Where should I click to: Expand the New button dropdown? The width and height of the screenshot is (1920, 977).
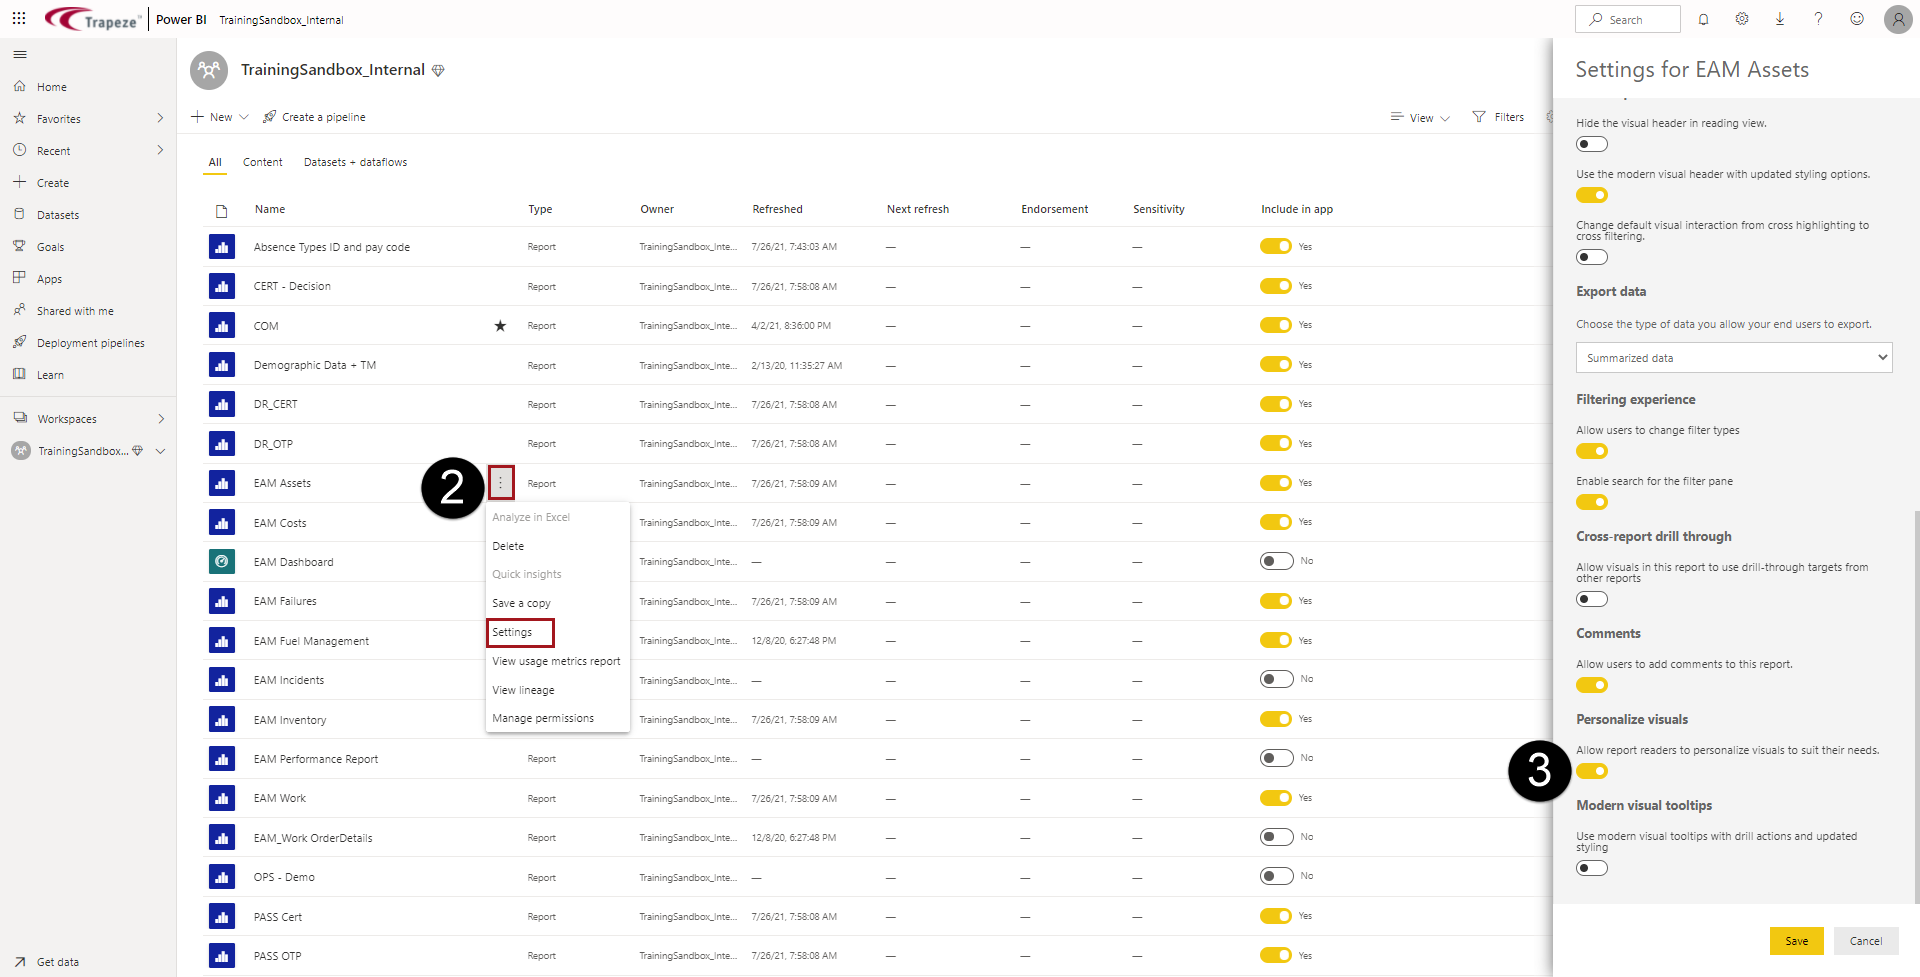[x=243, y=117]
